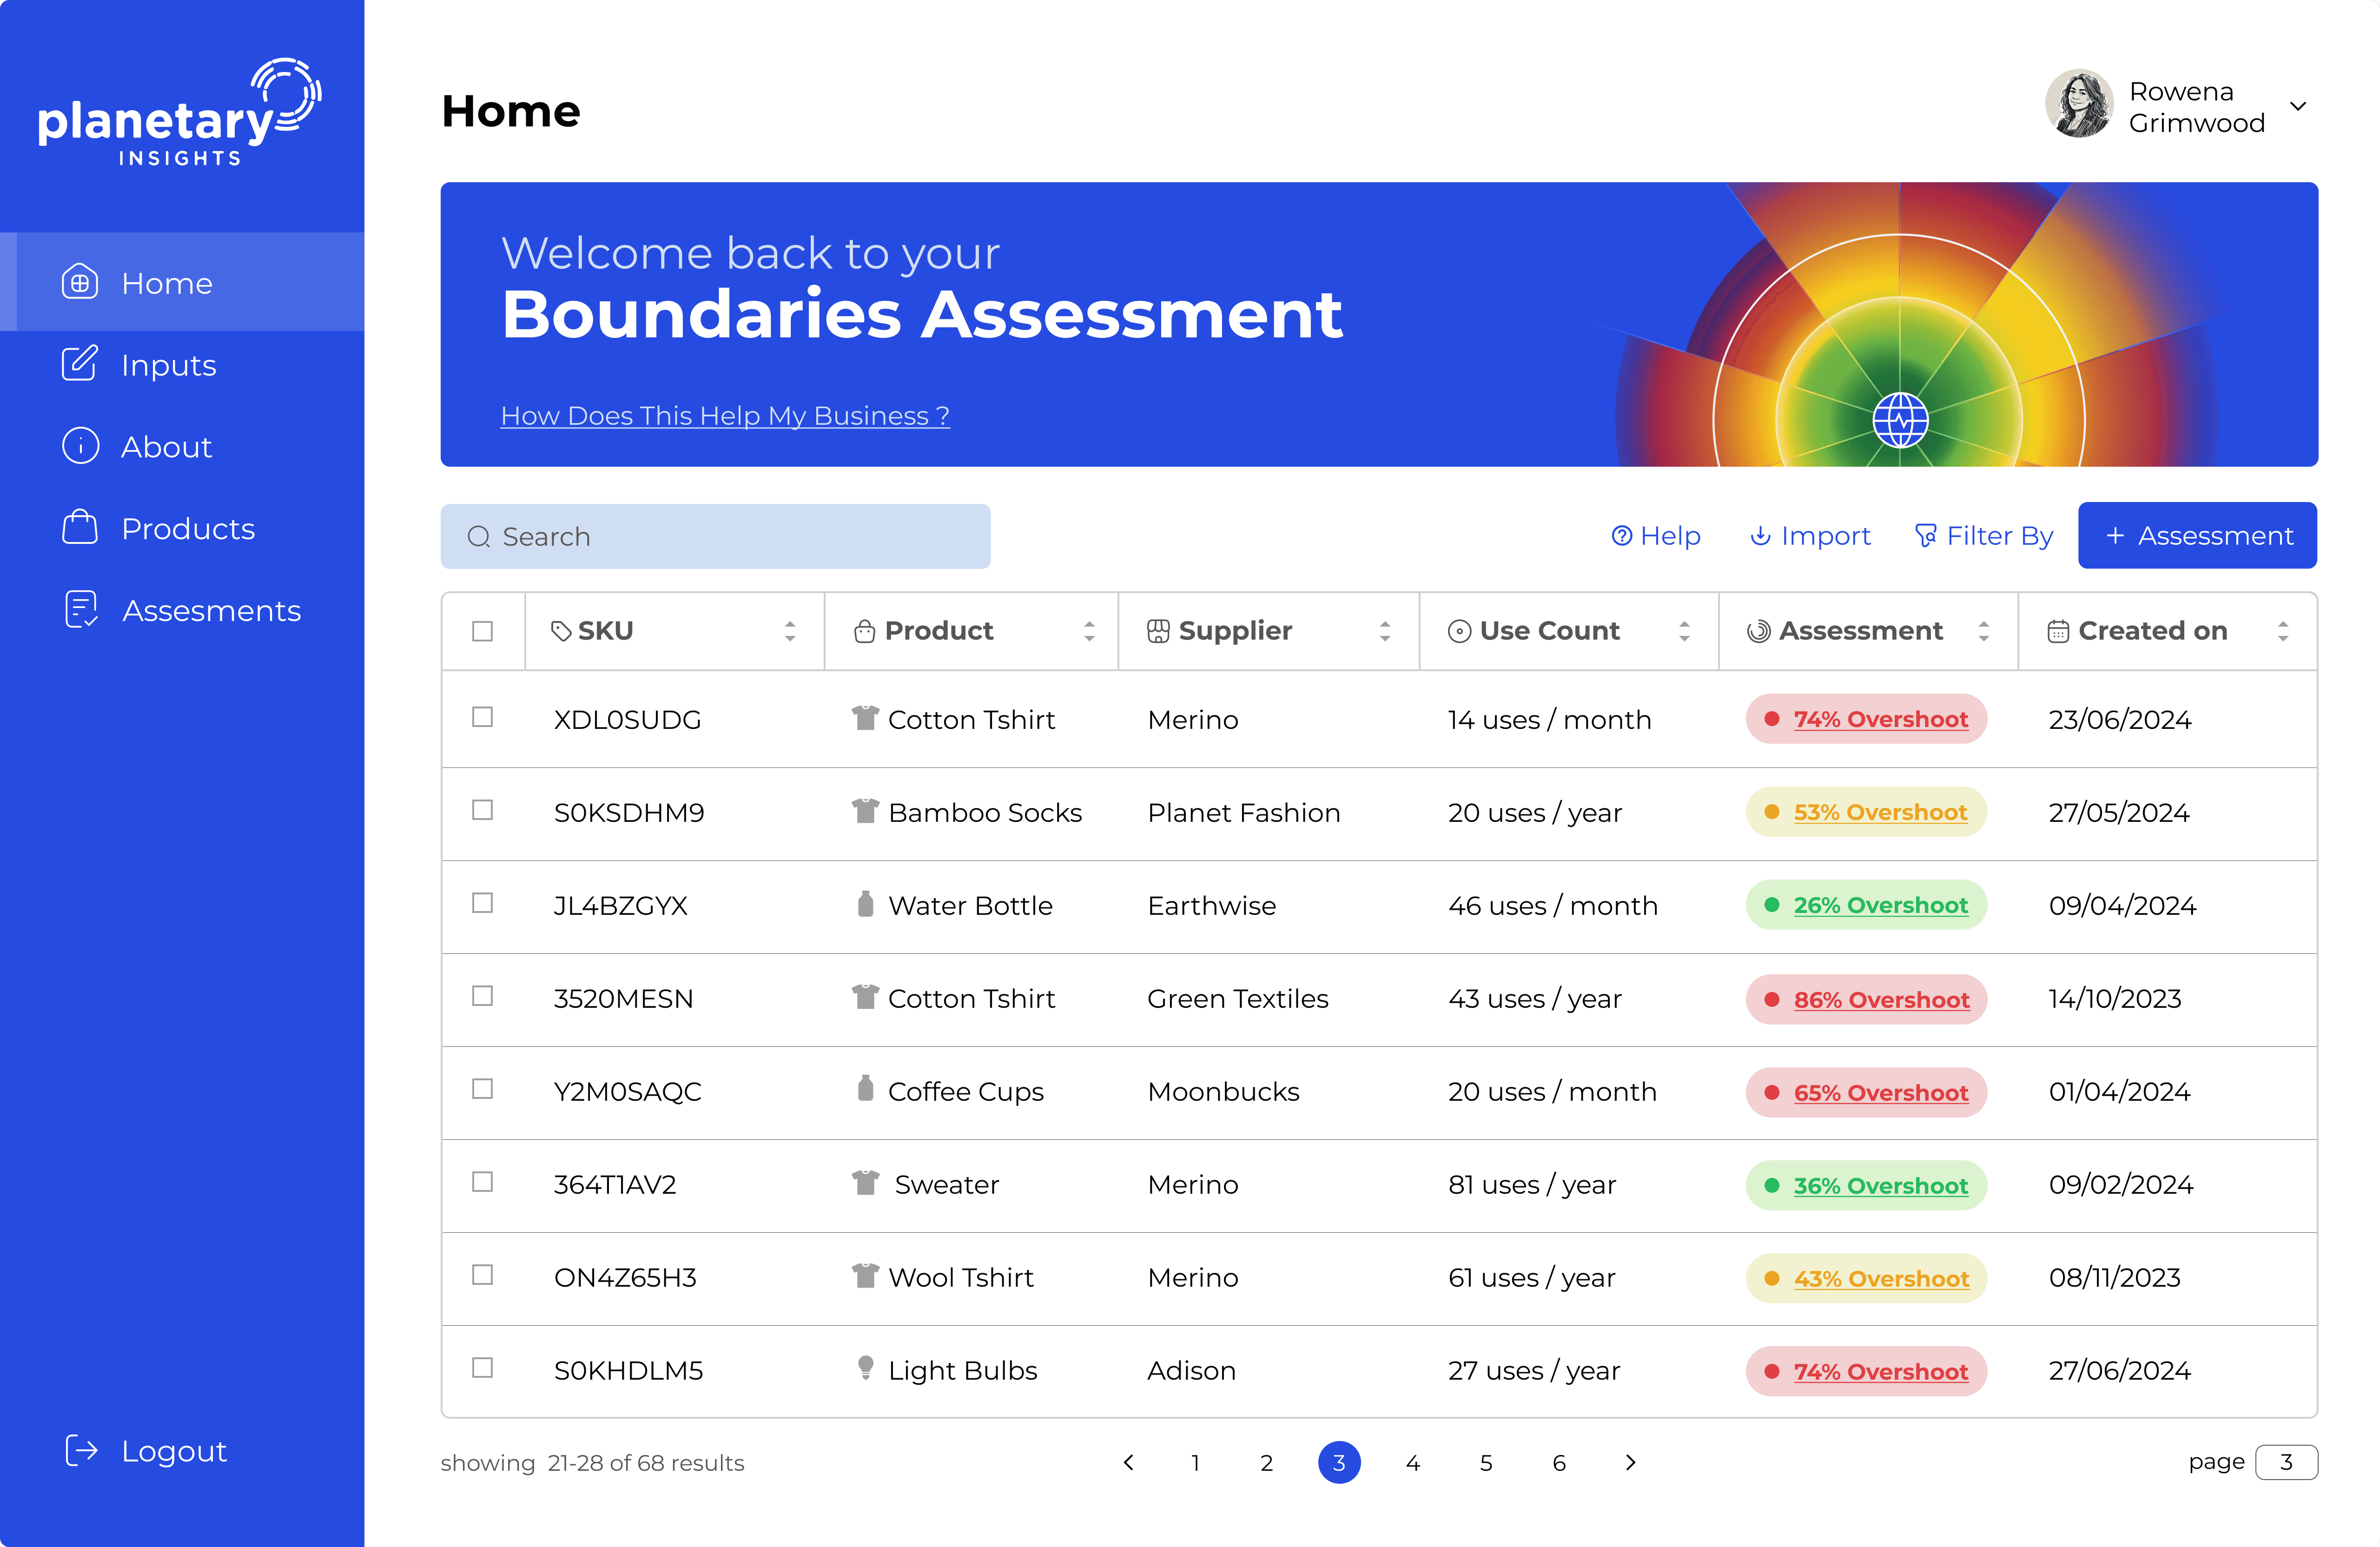Go to page 4 in pagination
Screen dimensions: 2380x1547
1412,1463
